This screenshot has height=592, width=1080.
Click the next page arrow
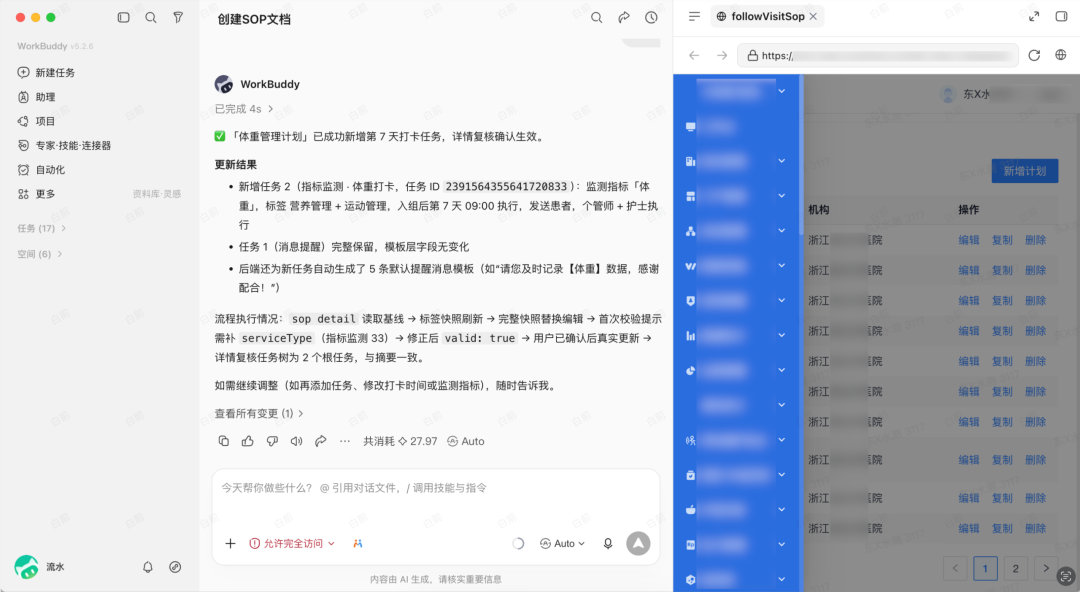point(1046,569)
